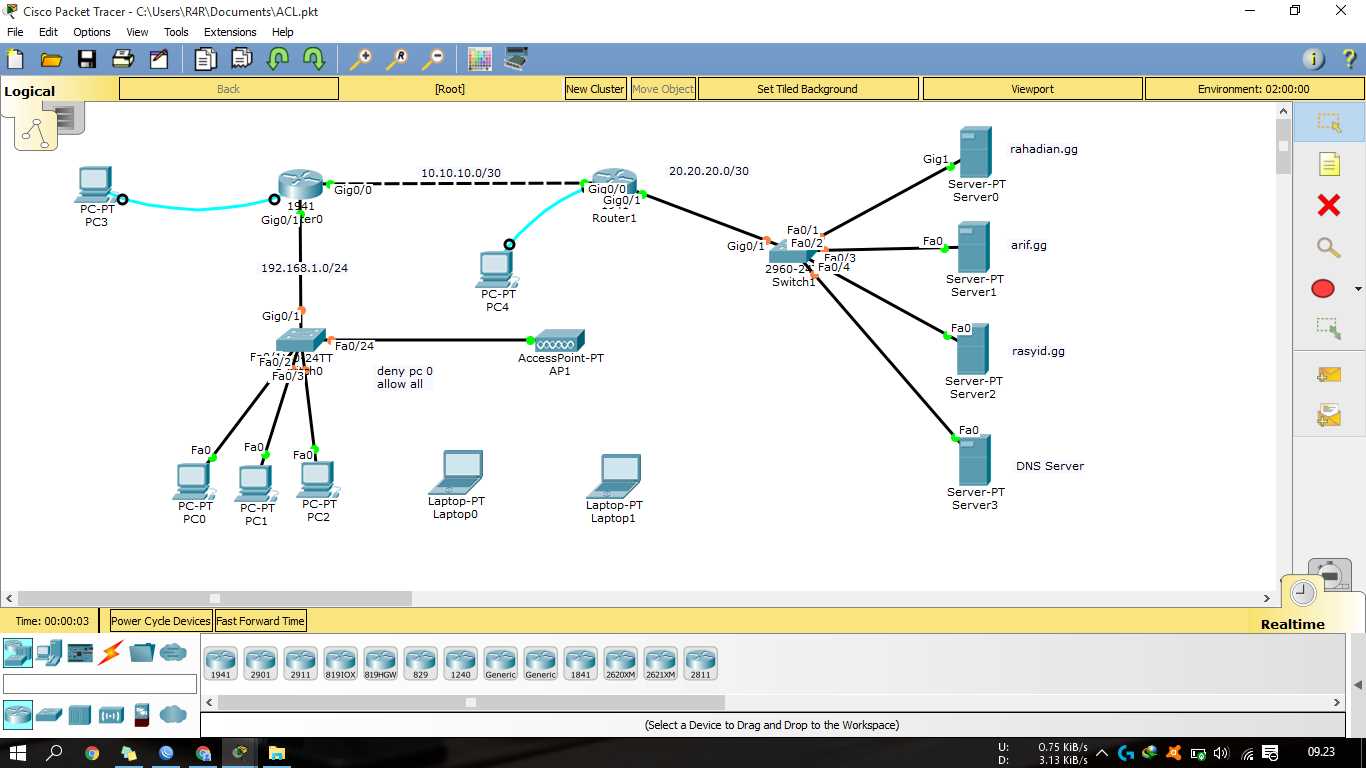Viewport: 1366px width, 768px height.
Task: Reset zoom with the R magnifier
Action: (x=396, y=59)
